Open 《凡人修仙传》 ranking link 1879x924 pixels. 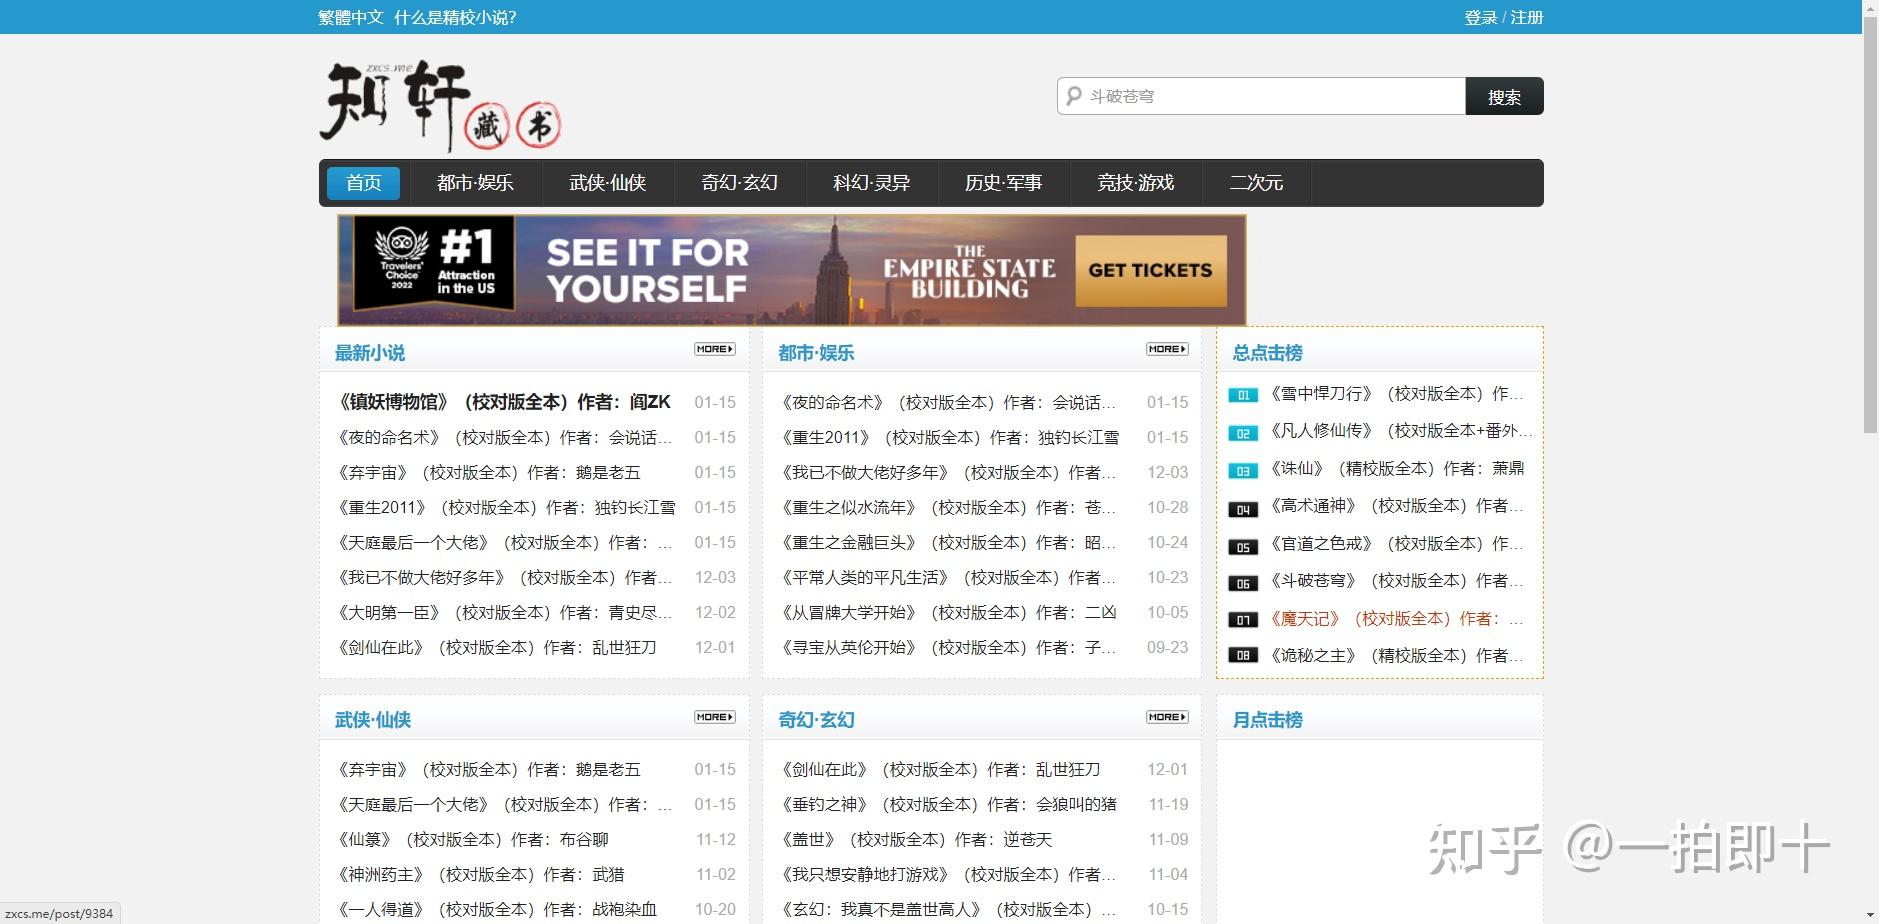[1399, 431]
